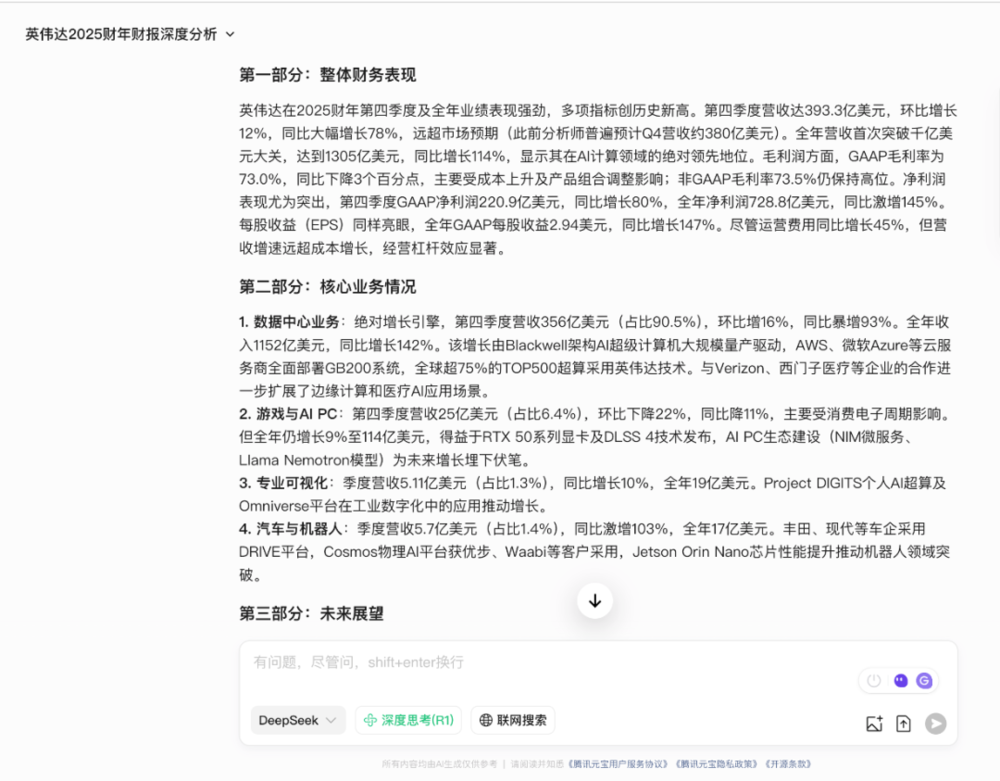Image resolution: width=1000 pixels, height=781 pixels.
Task: Click the globe icon for web search
Action: (x=487, y=720)
